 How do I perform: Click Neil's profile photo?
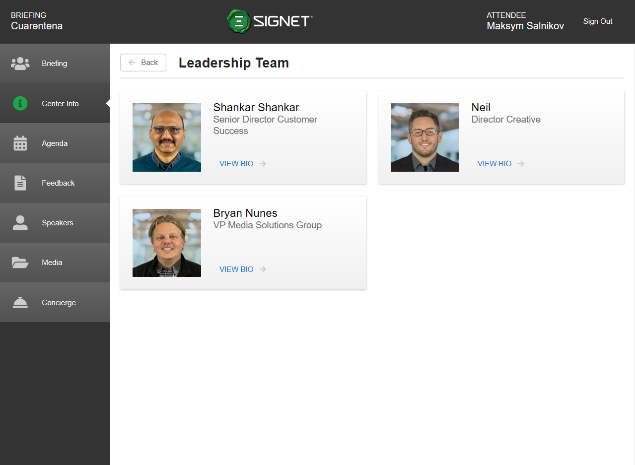[x=424, y=137]
